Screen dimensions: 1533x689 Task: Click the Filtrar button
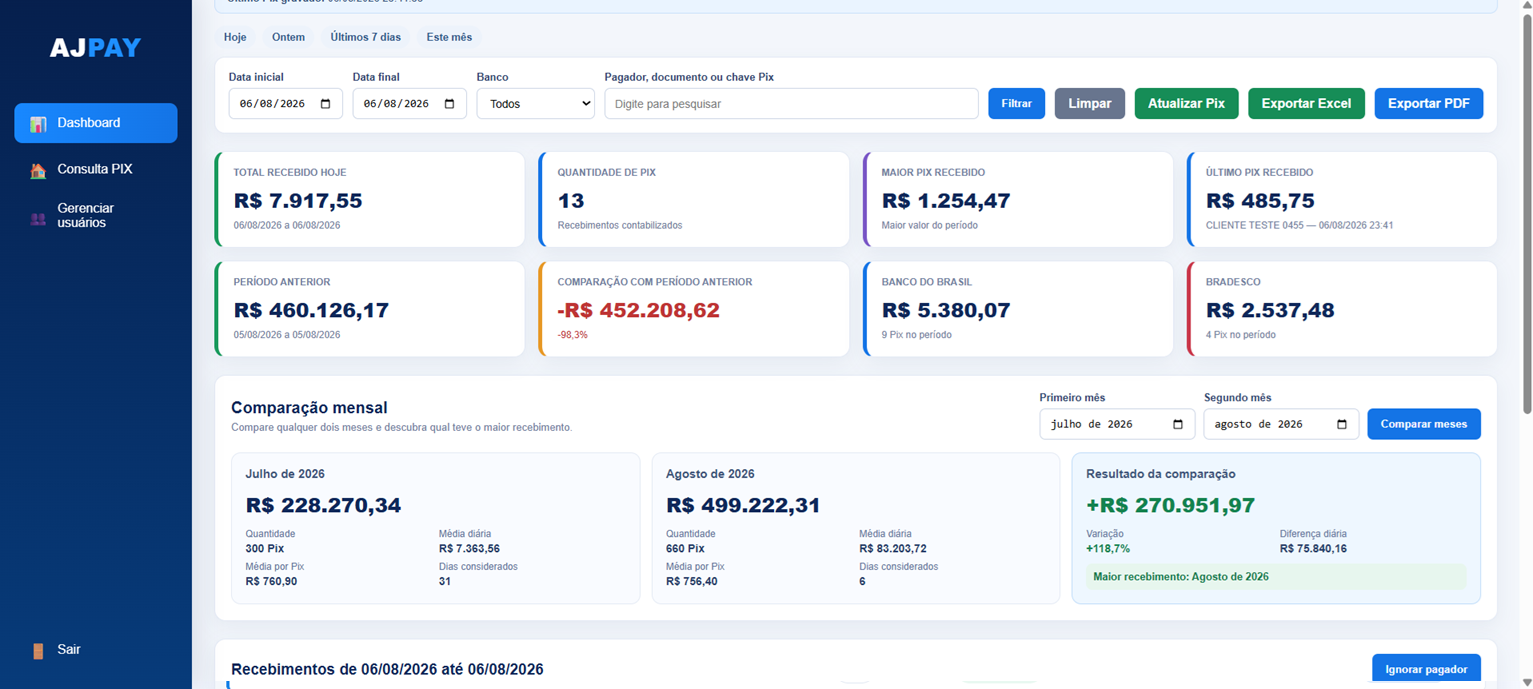1016,104
